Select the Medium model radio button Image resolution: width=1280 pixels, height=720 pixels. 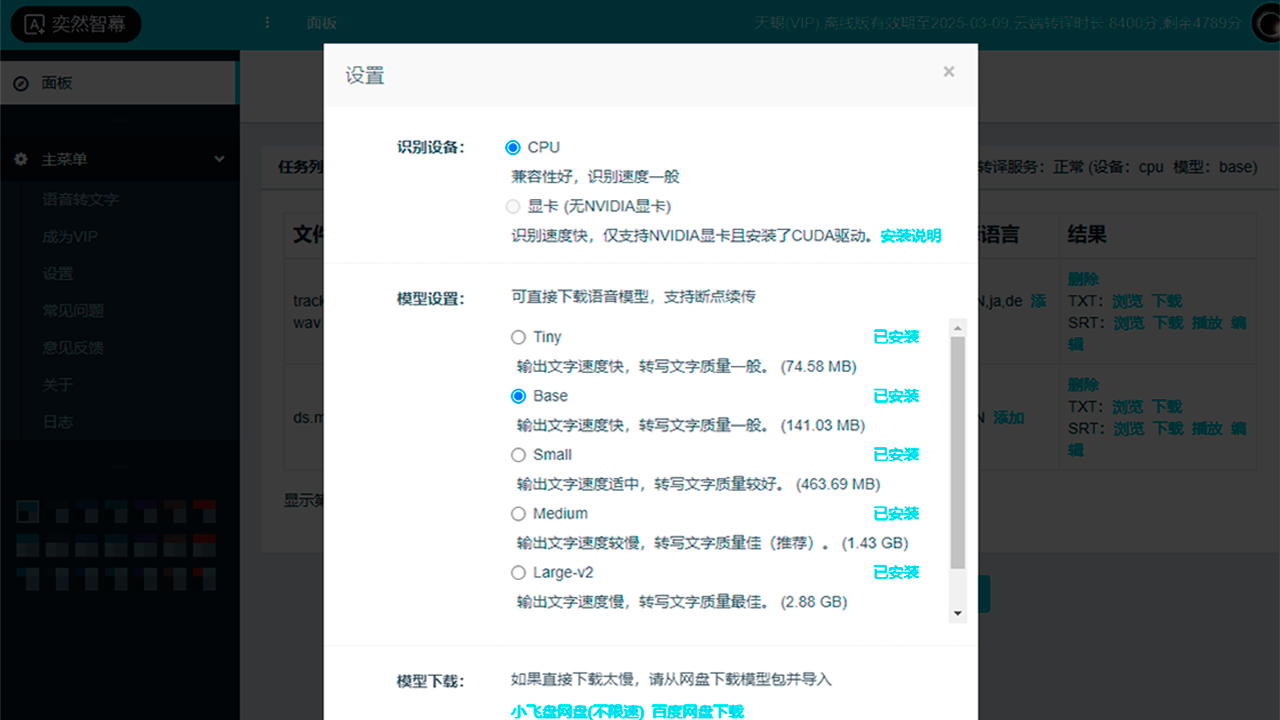[x=518, y=514]
